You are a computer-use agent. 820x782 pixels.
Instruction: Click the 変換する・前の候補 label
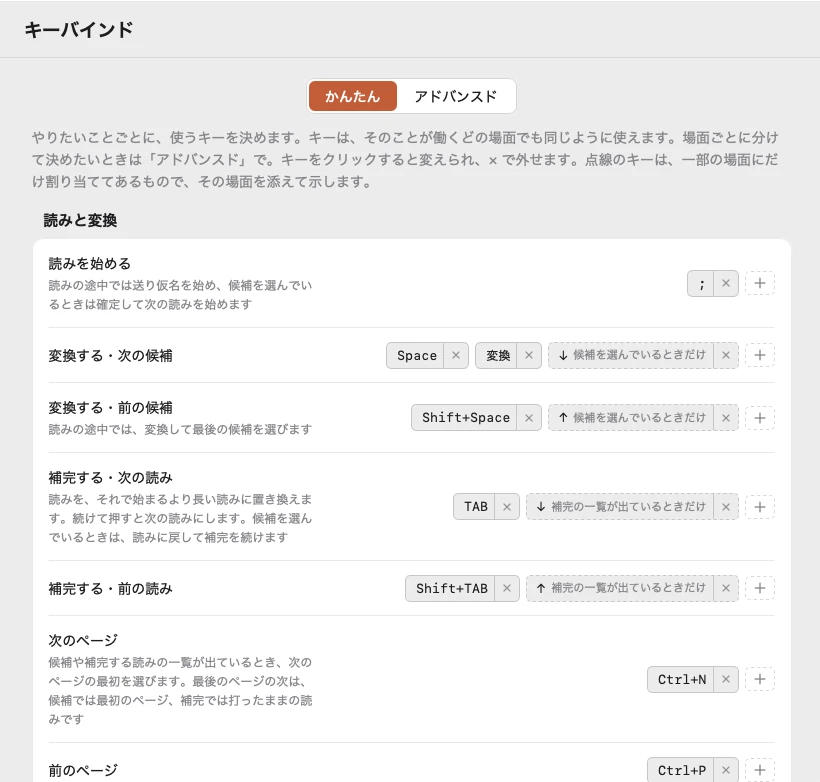point(110,407)
